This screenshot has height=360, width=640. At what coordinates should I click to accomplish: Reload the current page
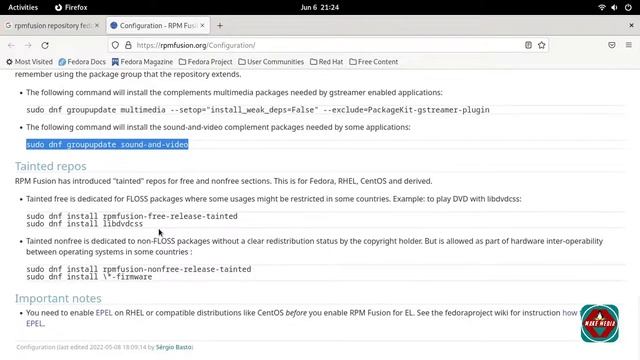(45, 45)
